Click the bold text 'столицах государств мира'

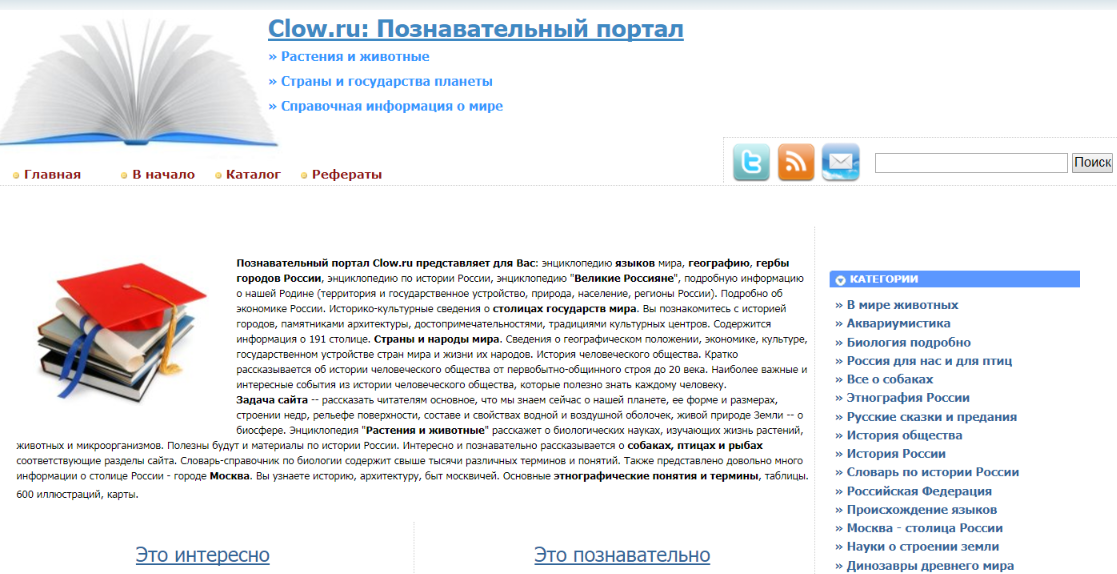point(565,309)
